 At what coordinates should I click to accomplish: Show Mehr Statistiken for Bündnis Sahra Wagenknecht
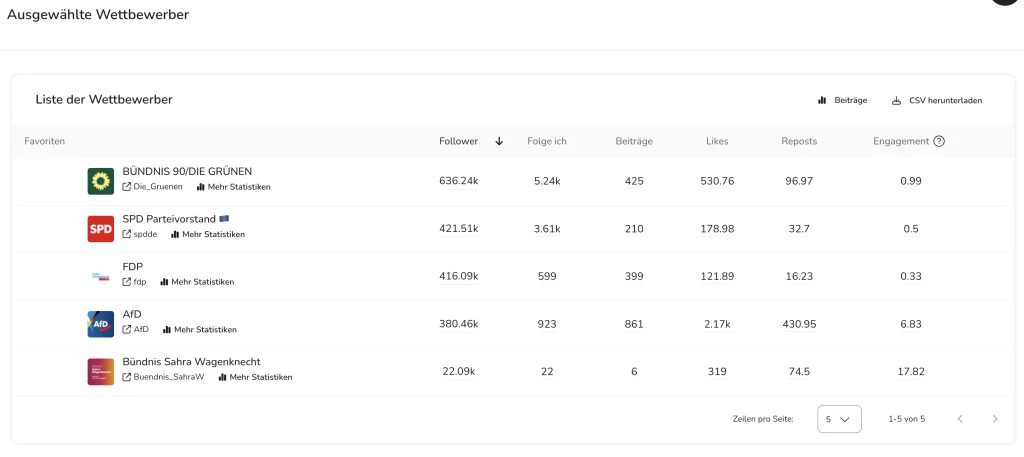255,377
